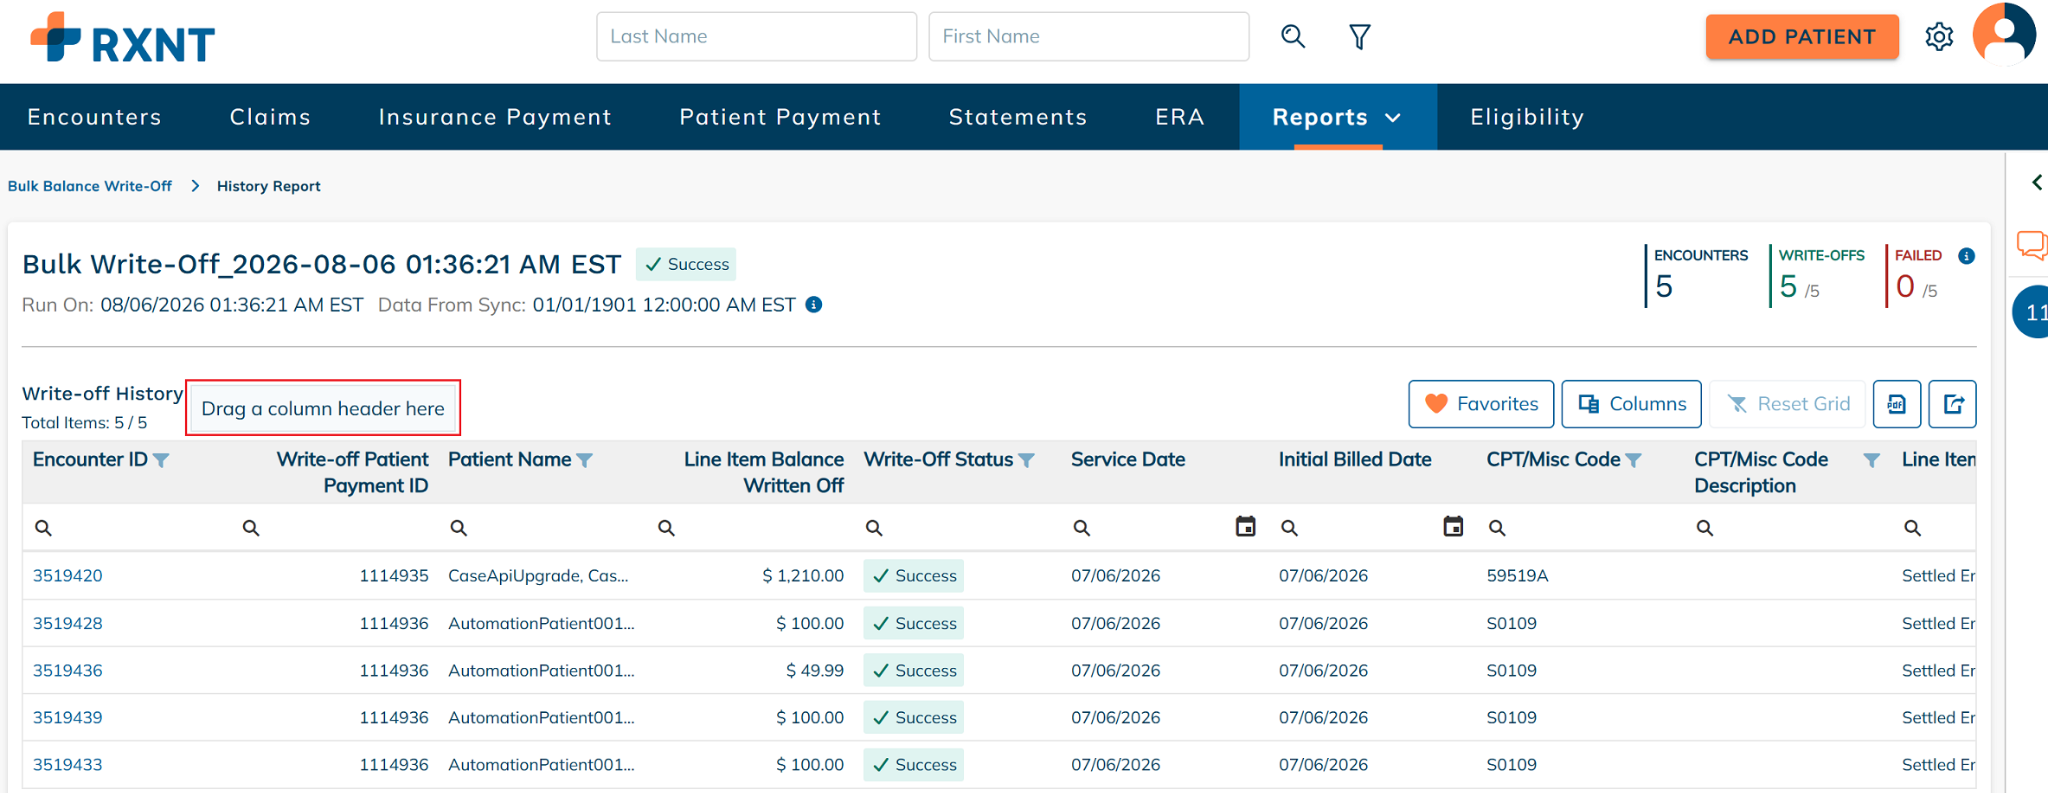Click search icon under Patient Name column

pos(458,528)
